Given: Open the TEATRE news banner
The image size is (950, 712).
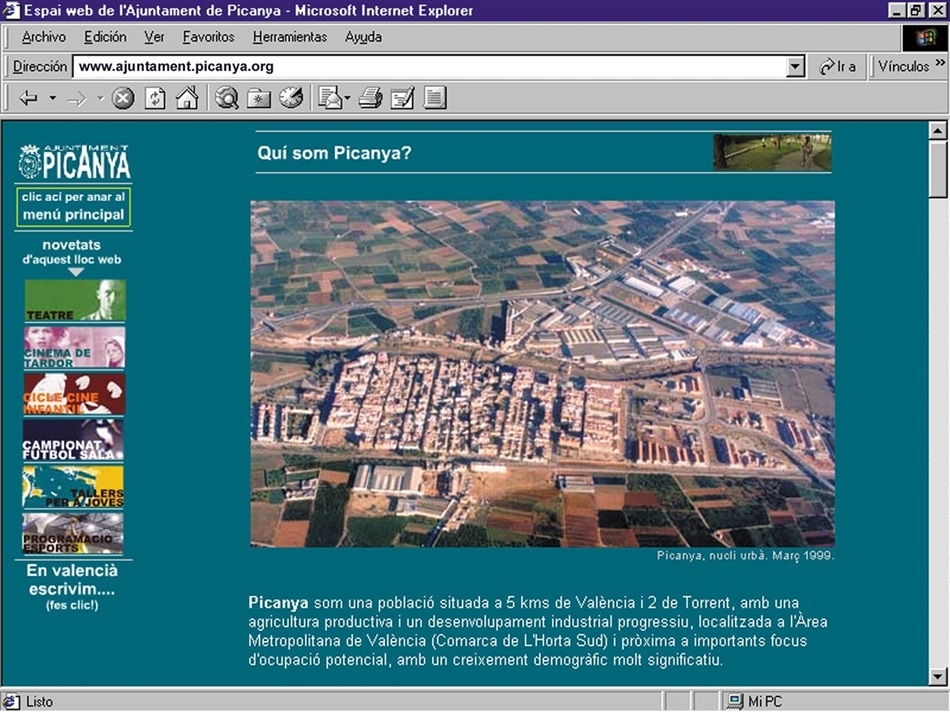Looking at the screenshot, I should click(x=74, y=300).
